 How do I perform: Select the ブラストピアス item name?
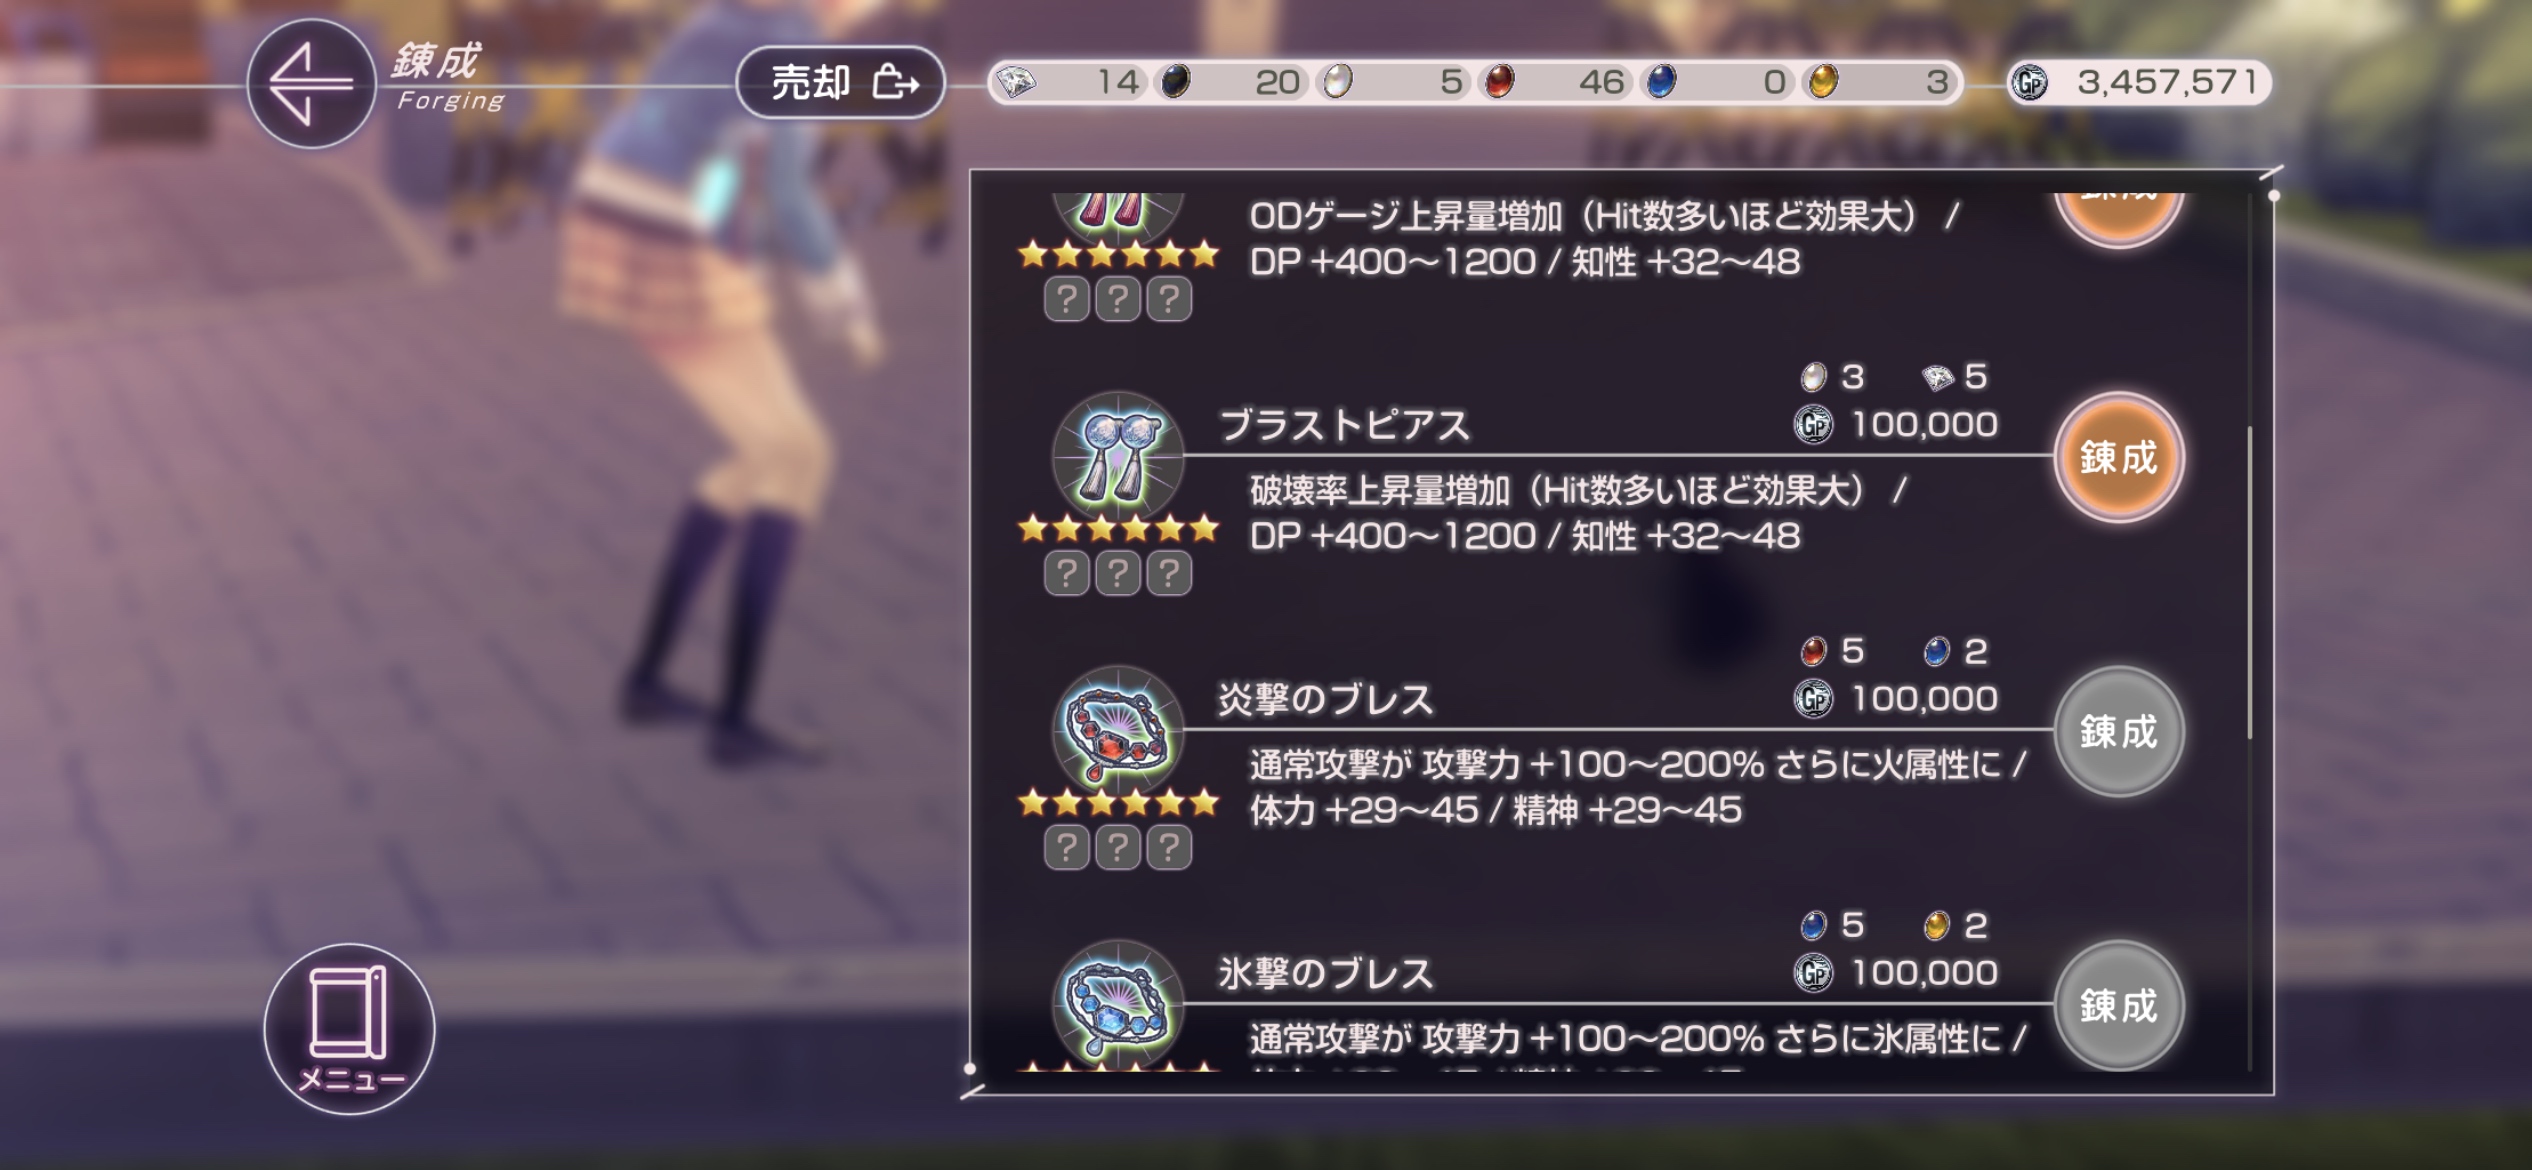(x=1344, y=425)
